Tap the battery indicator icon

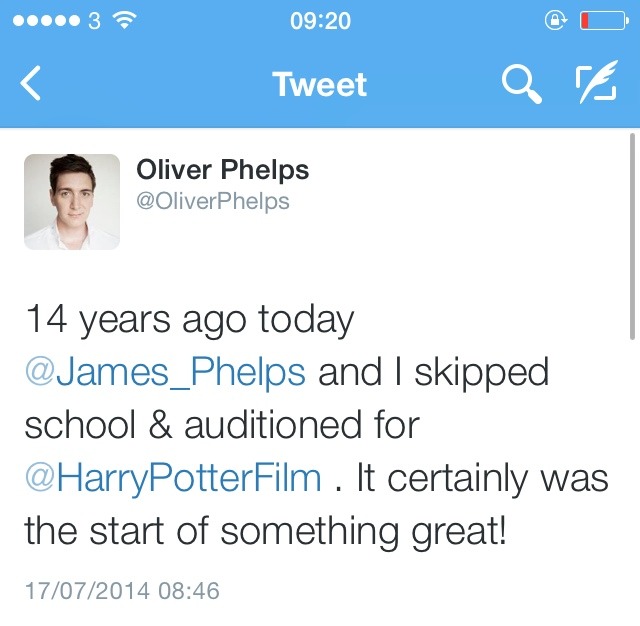click(603, 20)
